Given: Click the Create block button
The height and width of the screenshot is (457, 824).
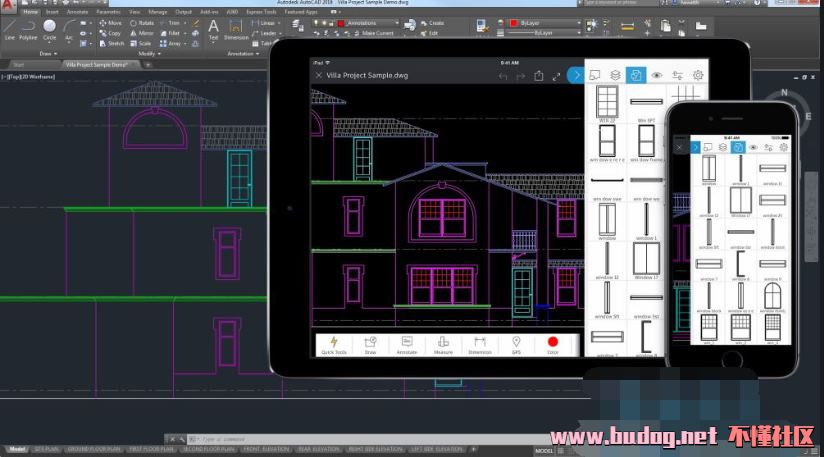Looking at the screenshot, I should coord(432,23).
